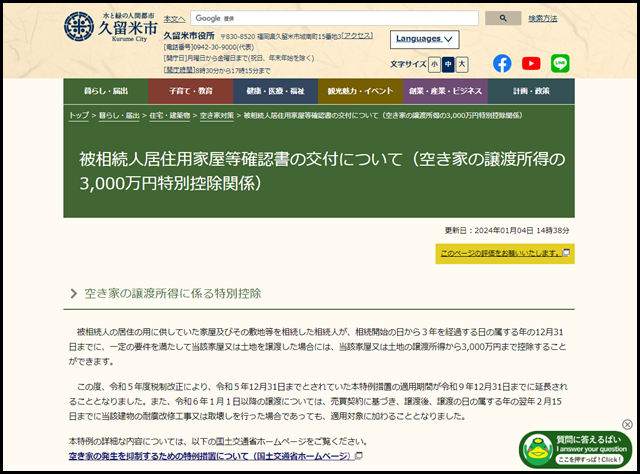The height and width of the screenshot is (474, 640).
Task: Open the Facebook page icon
Action: click(502, 64)
